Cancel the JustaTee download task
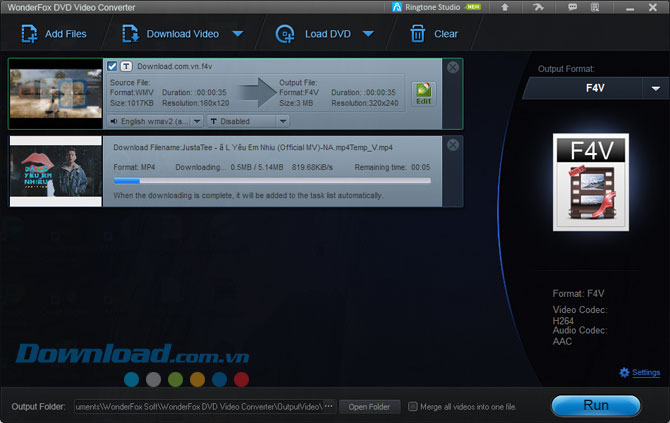Image resolution: width=670 pixels, height=423 pixels. [x=453, y=145]
